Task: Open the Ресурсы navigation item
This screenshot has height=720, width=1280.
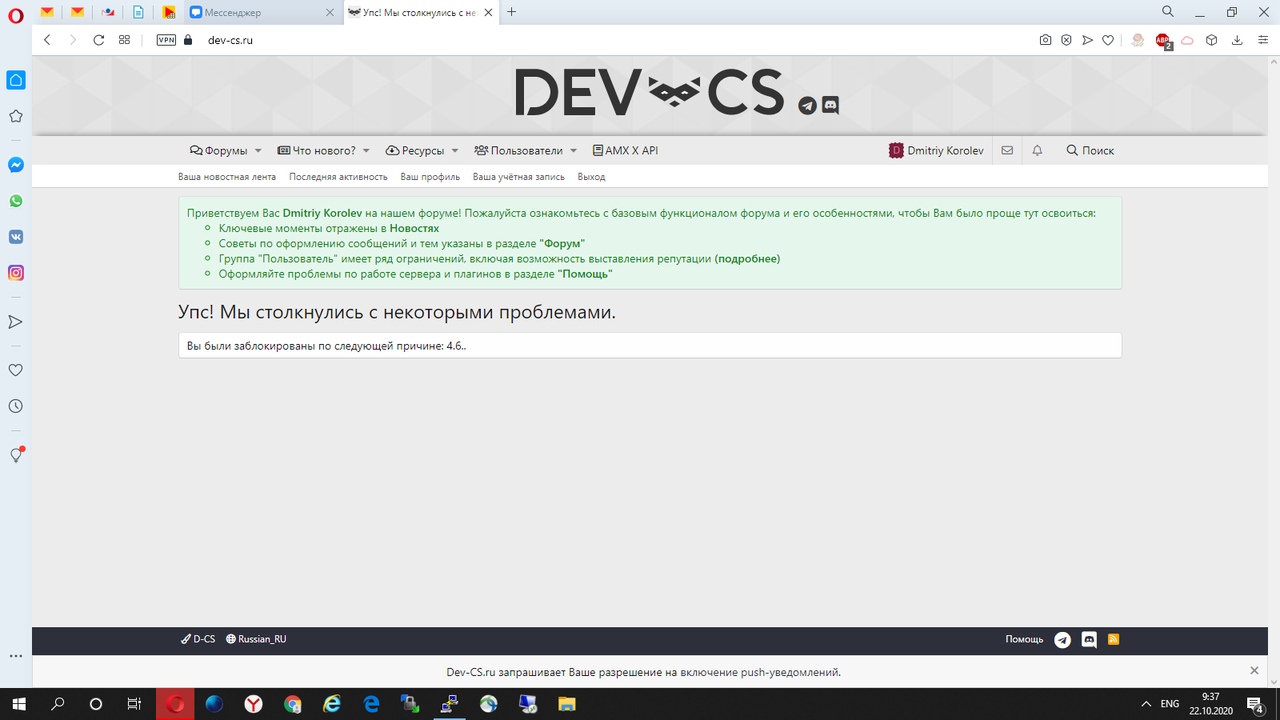Action: pyautogui.click(x=415, y=151)
